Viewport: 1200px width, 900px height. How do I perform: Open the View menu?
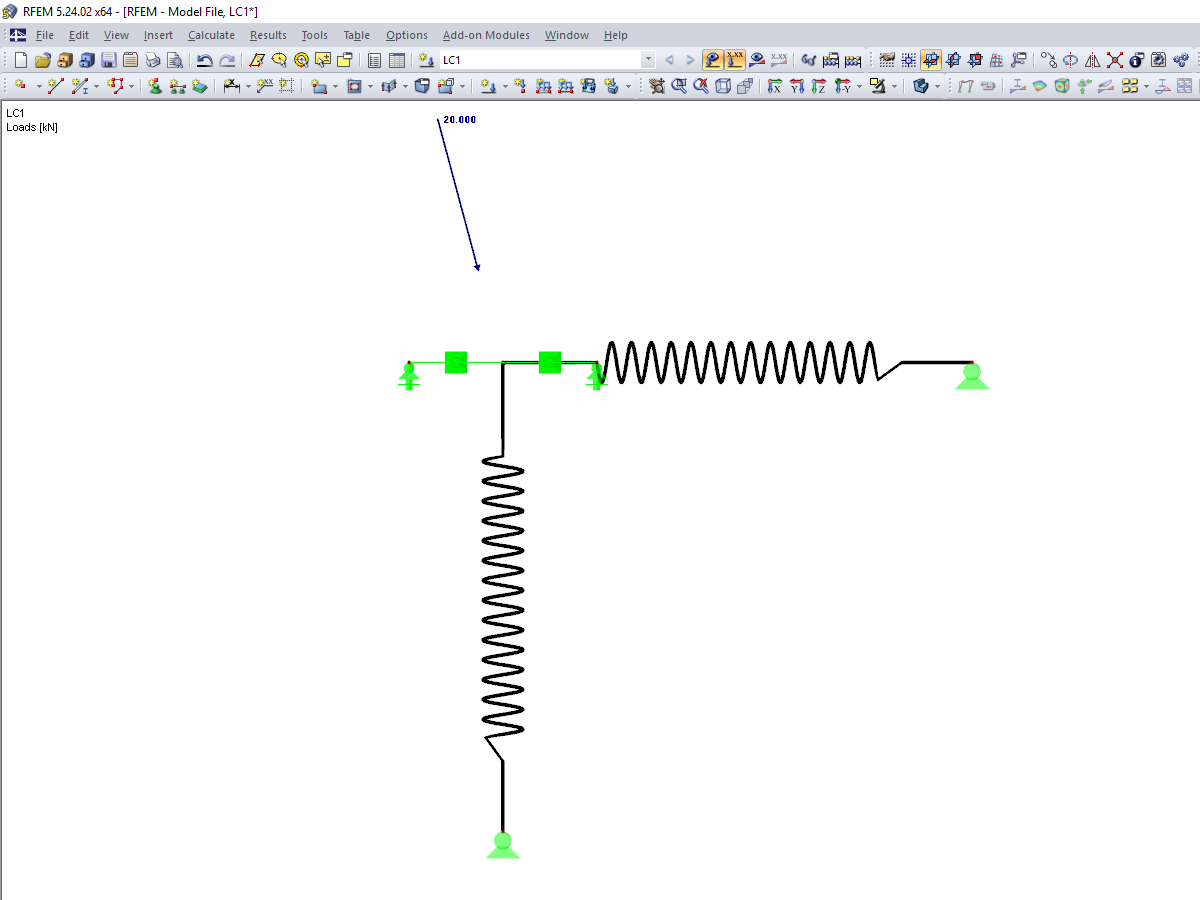(116, 35)
